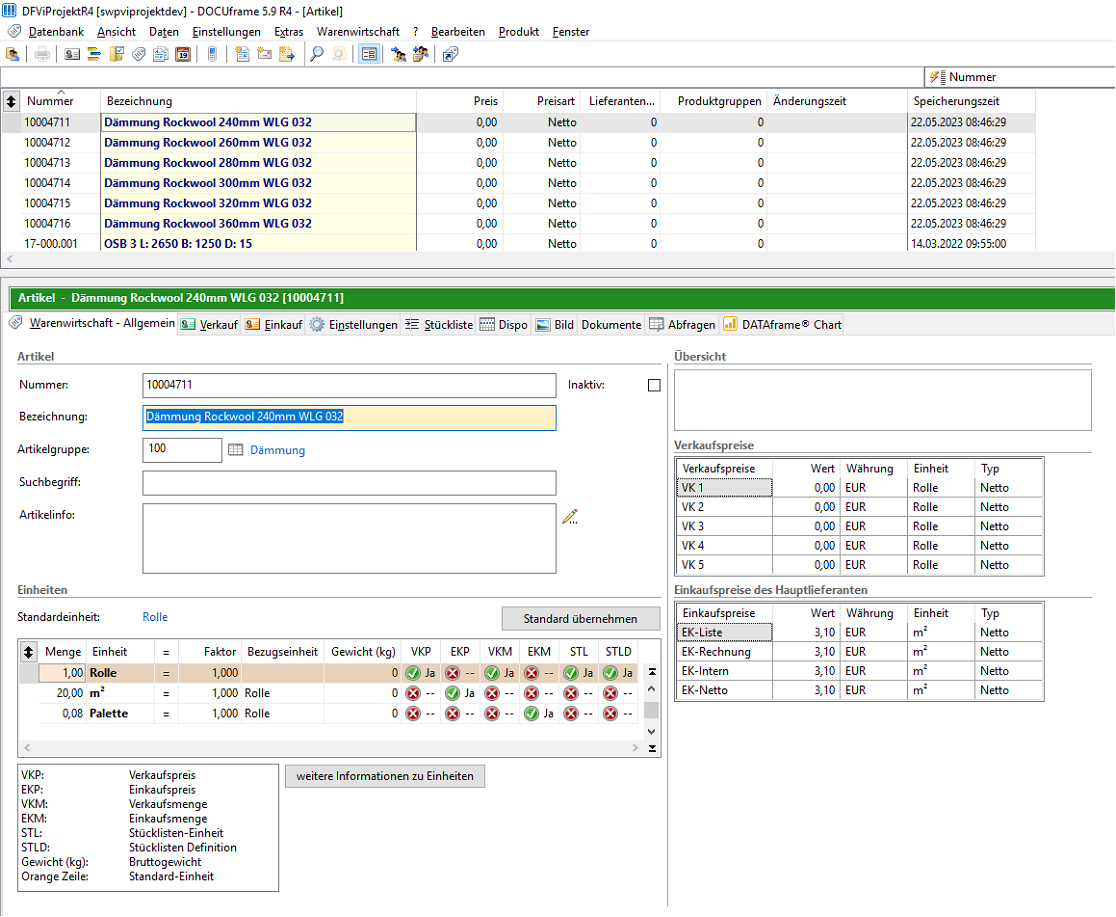This screenshot has height=917, width=1116.
Task: Open the Datenbank menu
Action: [56, 32]
